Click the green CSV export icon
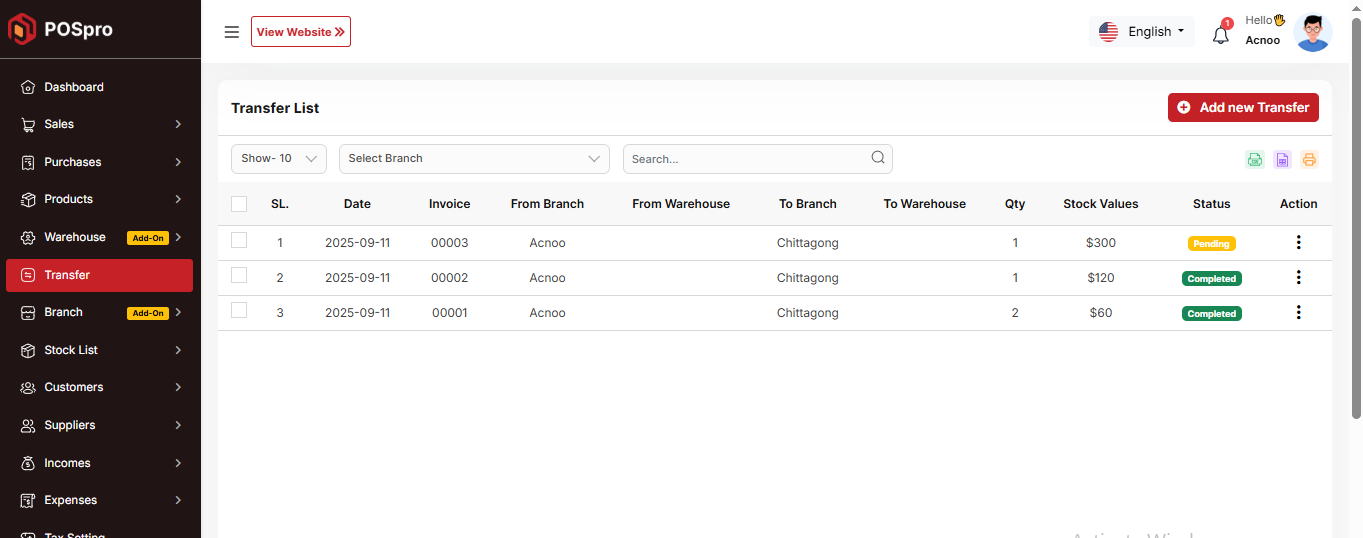The width and height of the screenshot is (1363, 538). pos(1254,159)
